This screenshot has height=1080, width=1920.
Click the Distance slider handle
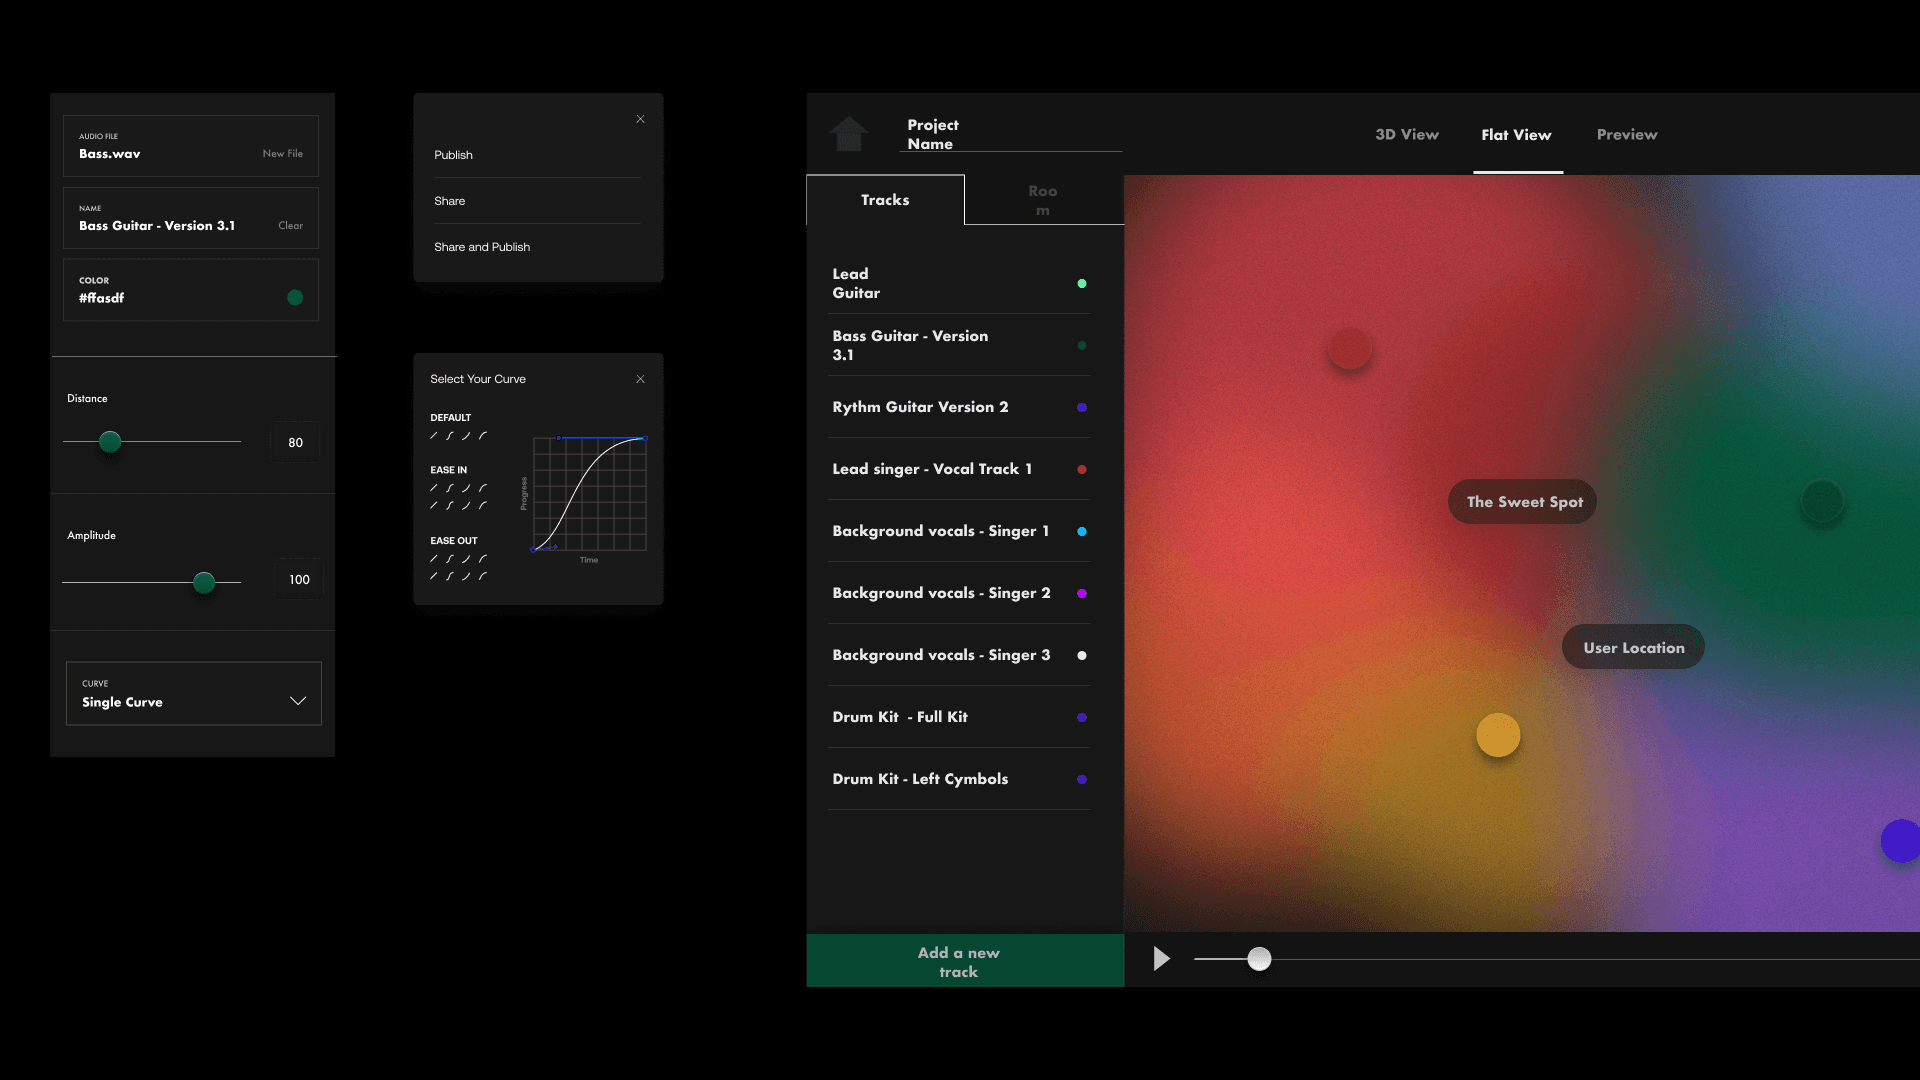coord(110,441)
